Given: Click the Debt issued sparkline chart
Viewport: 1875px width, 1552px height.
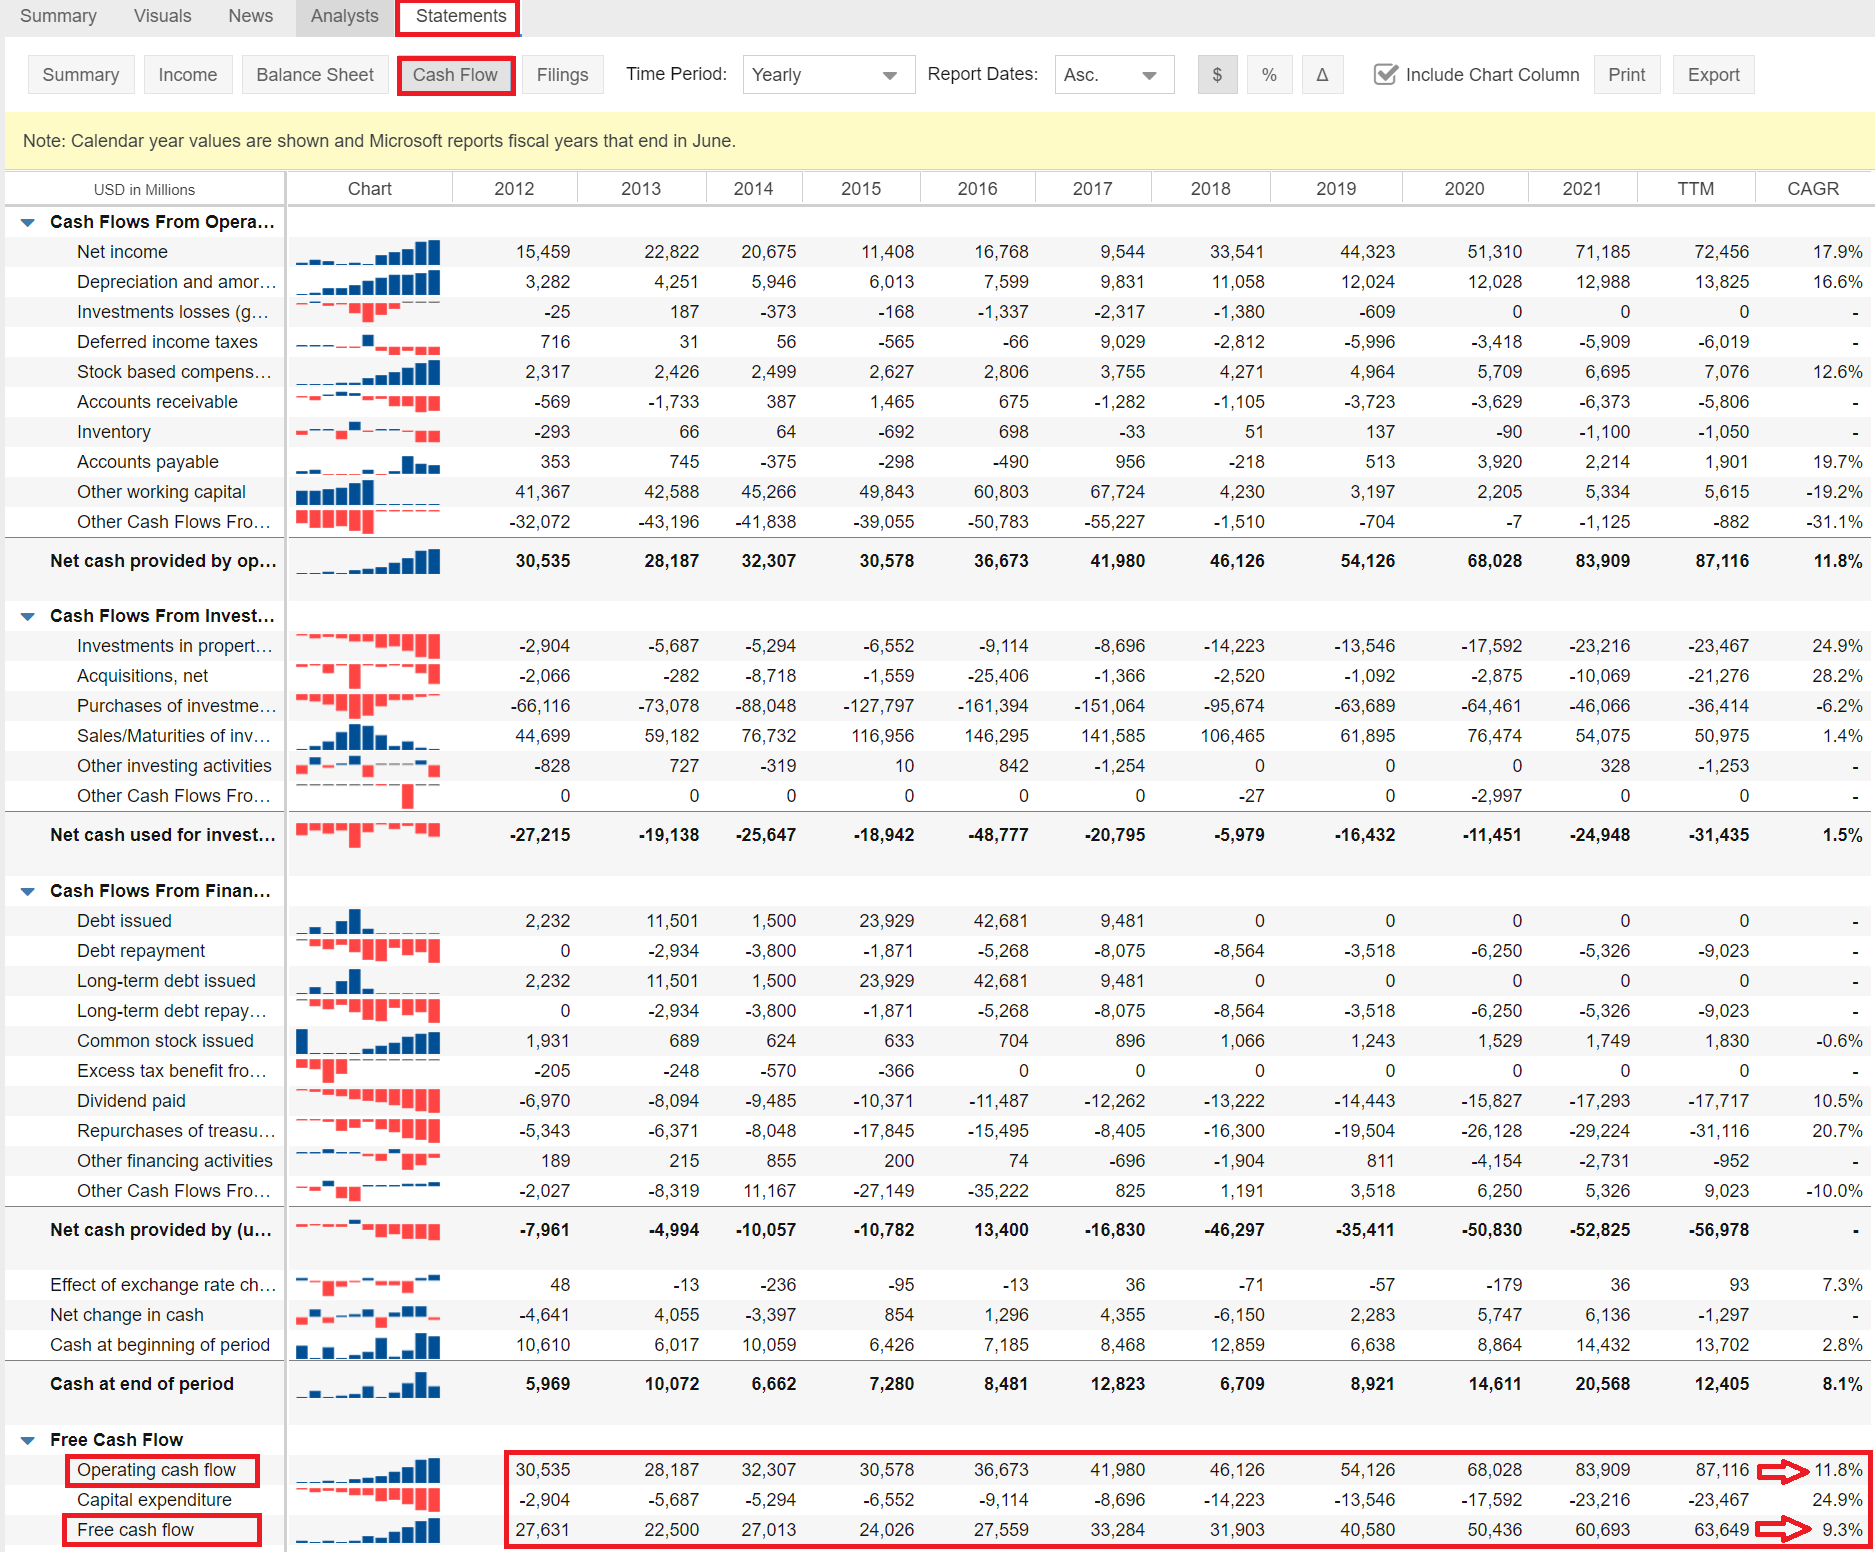Looking at the screenshot, I should click(x=368, y=921).
